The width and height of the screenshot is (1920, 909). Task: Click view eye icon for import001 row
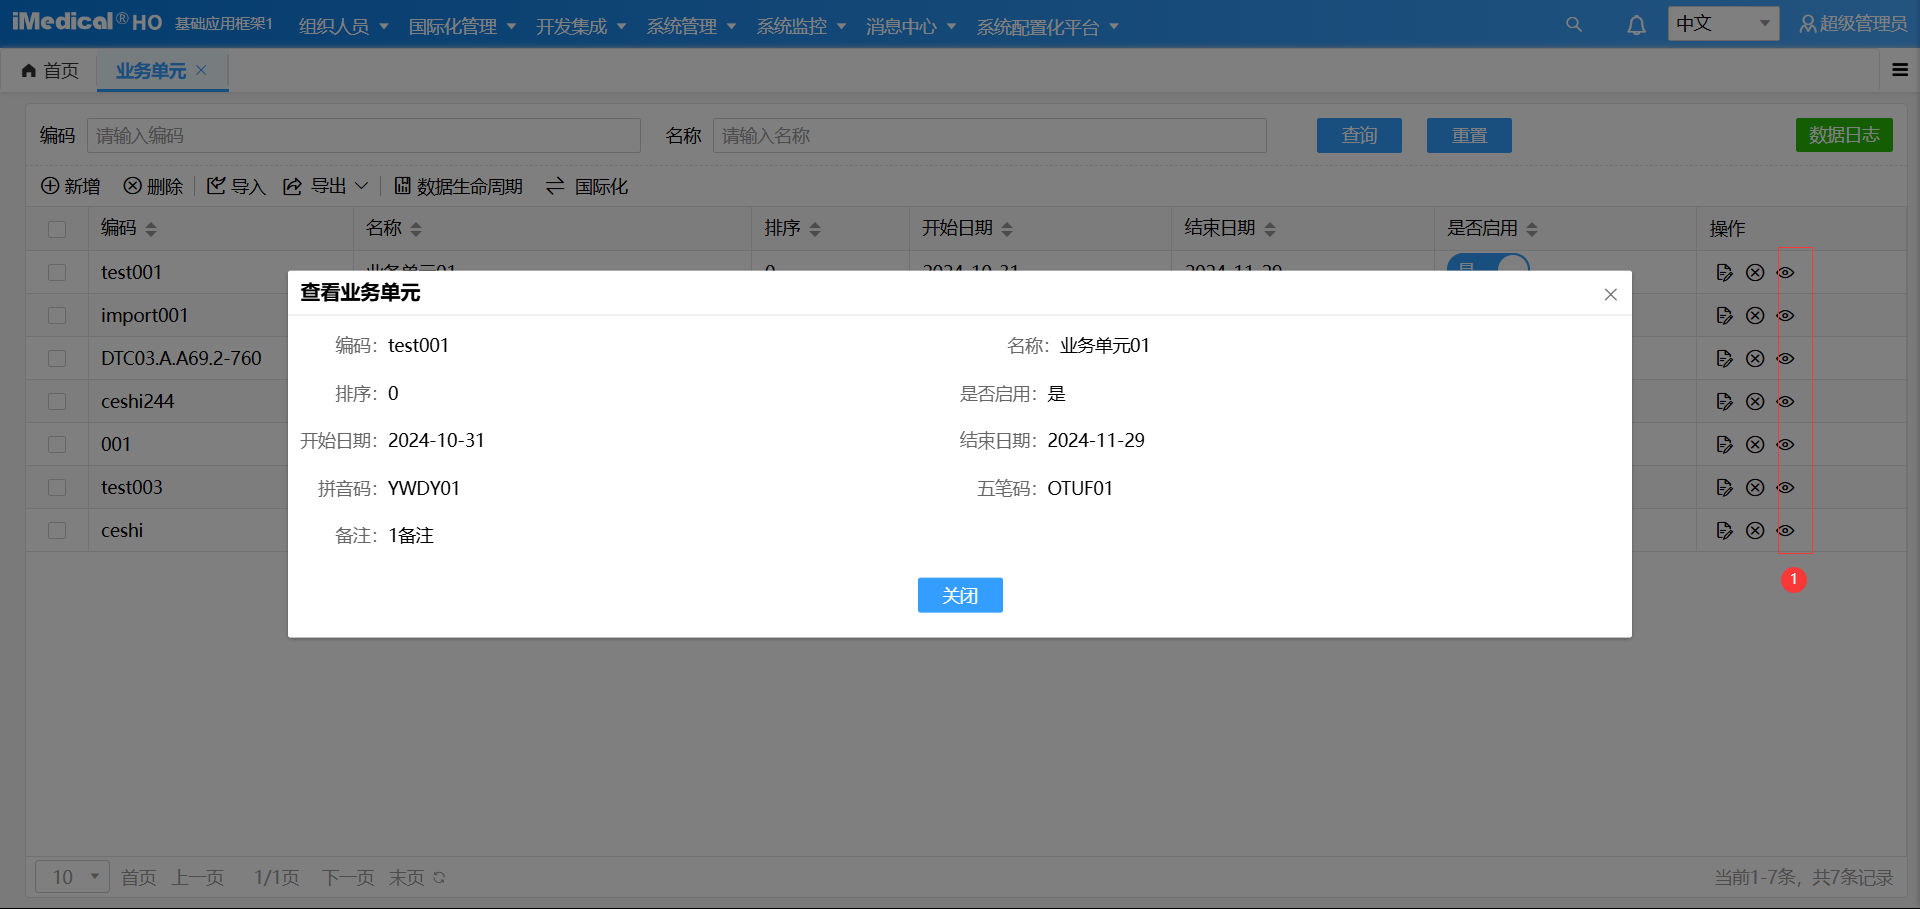(1785, 315)
